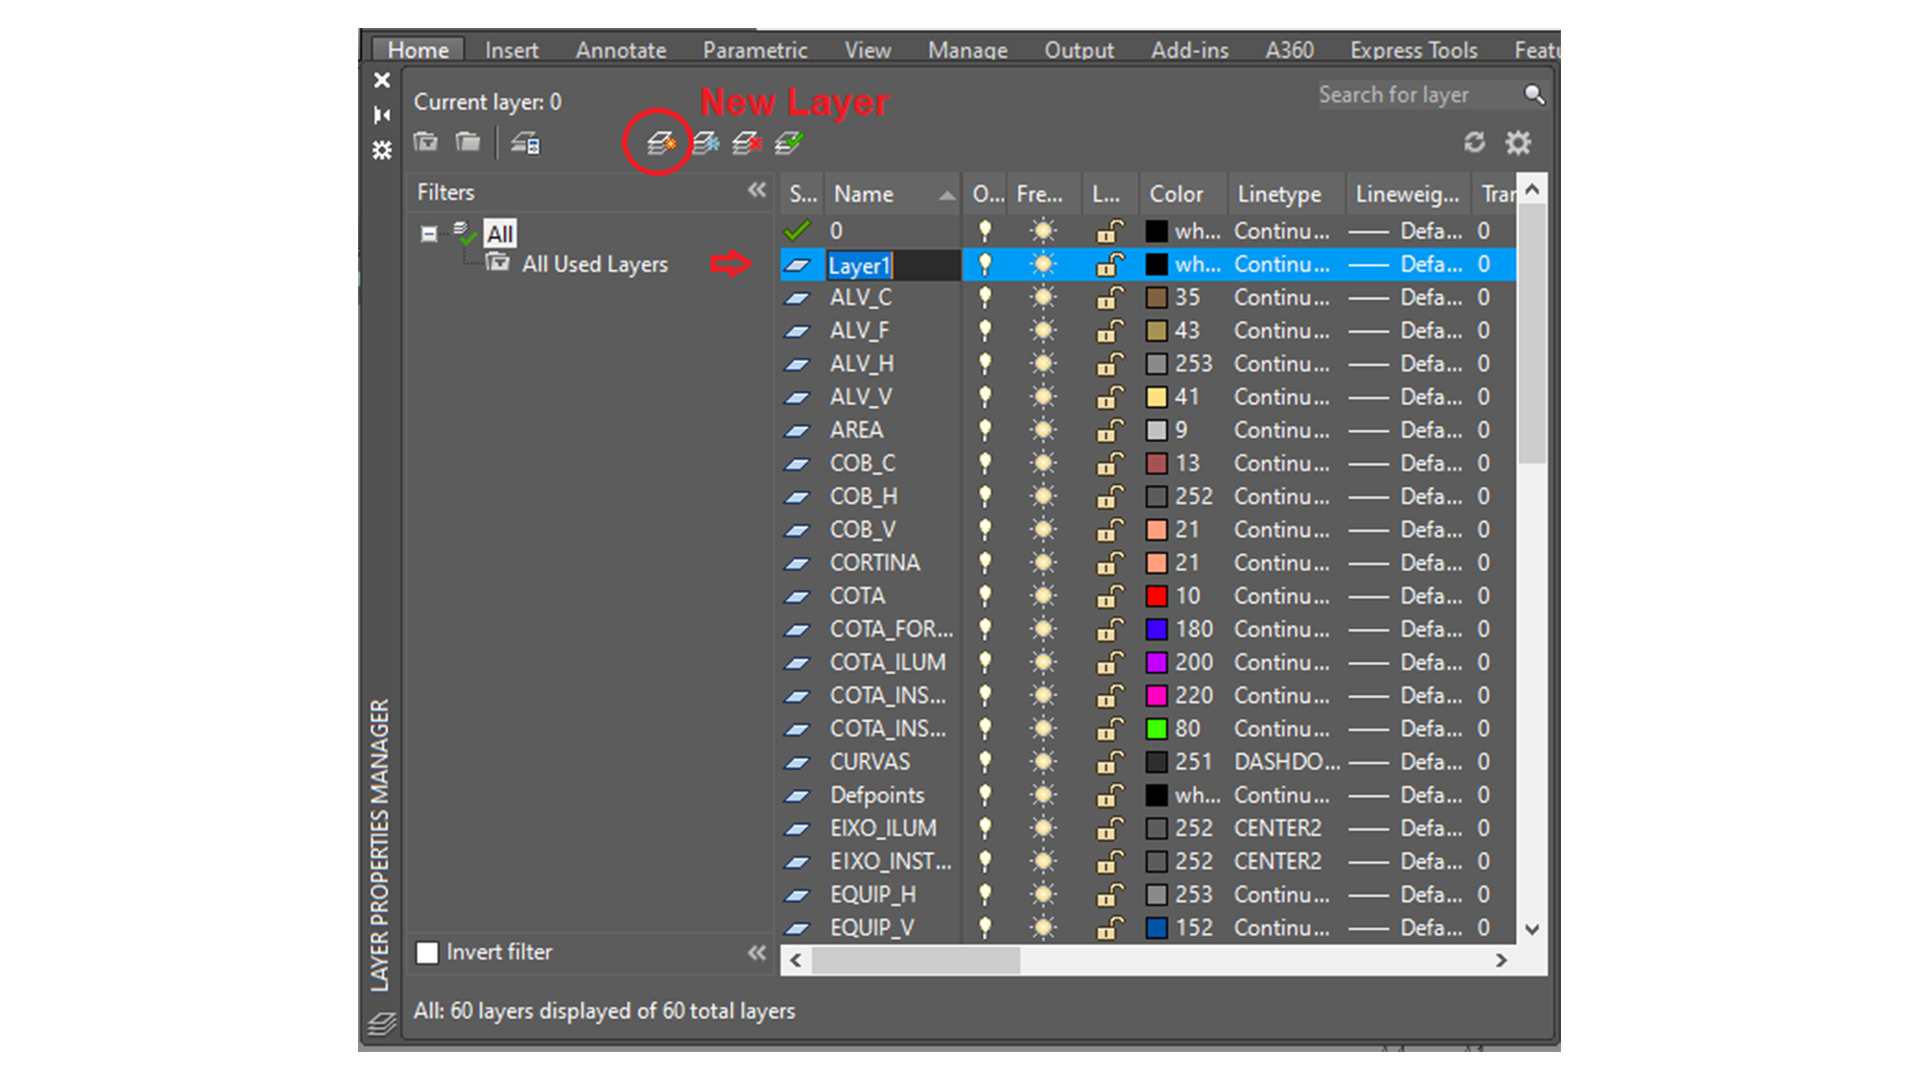Toggle lightbulb for layer COB_C
This screenshot has height=1080, width=1920.
(x=985, y=463)
